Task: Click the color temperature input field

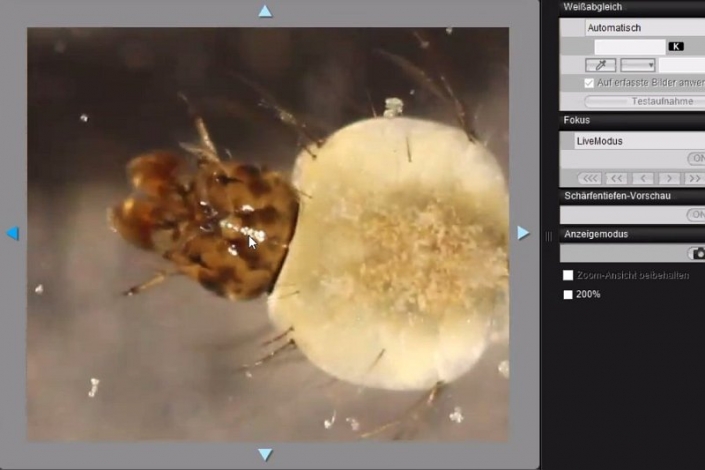Action: (x=629, y=47)
